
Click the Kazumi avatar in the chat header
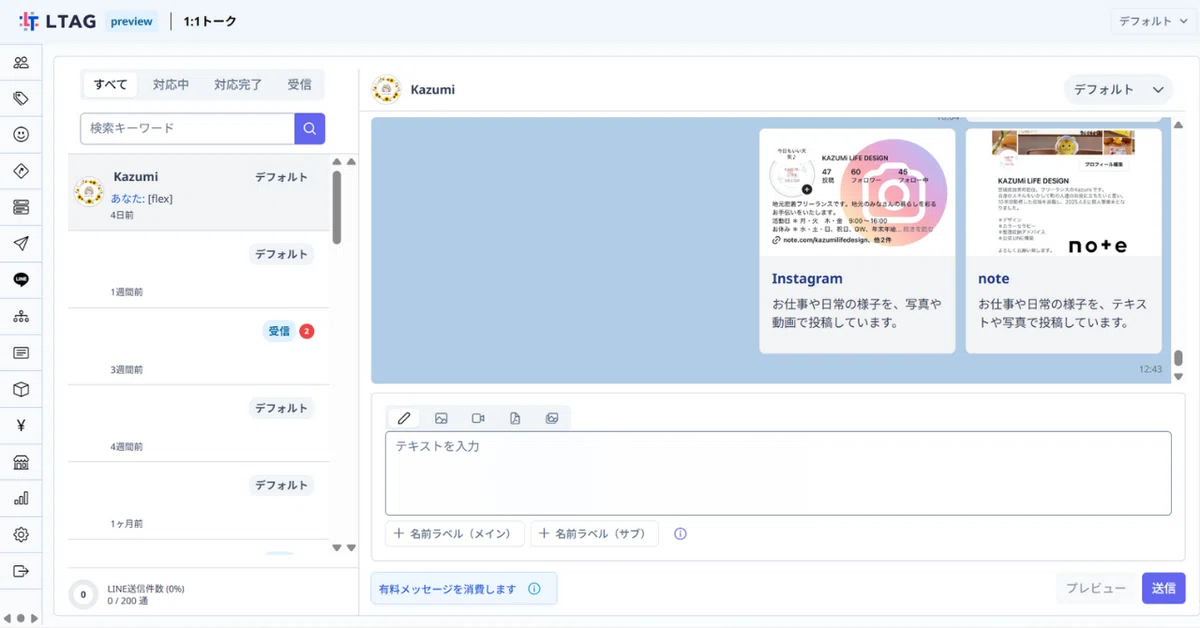386,89
